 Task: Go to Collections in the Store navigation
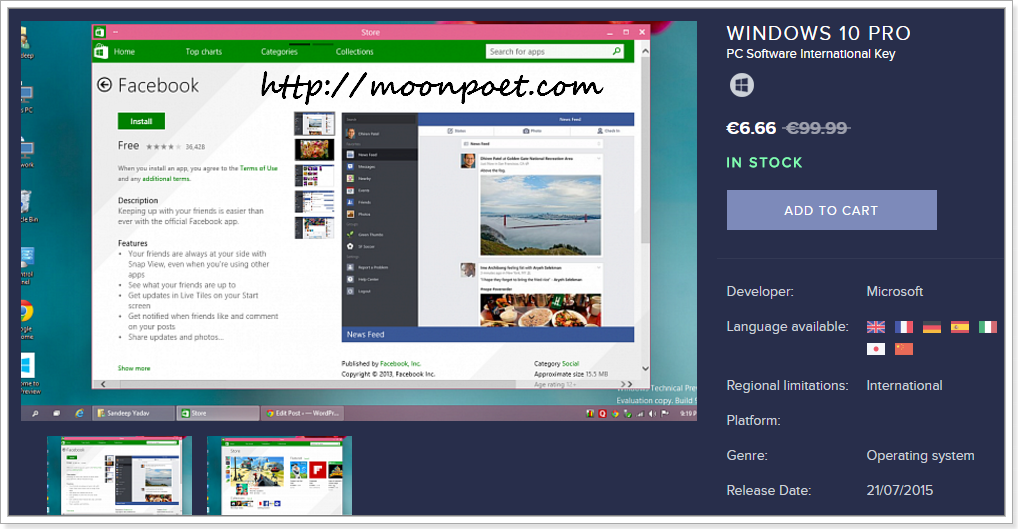click(x=354, y=52)
